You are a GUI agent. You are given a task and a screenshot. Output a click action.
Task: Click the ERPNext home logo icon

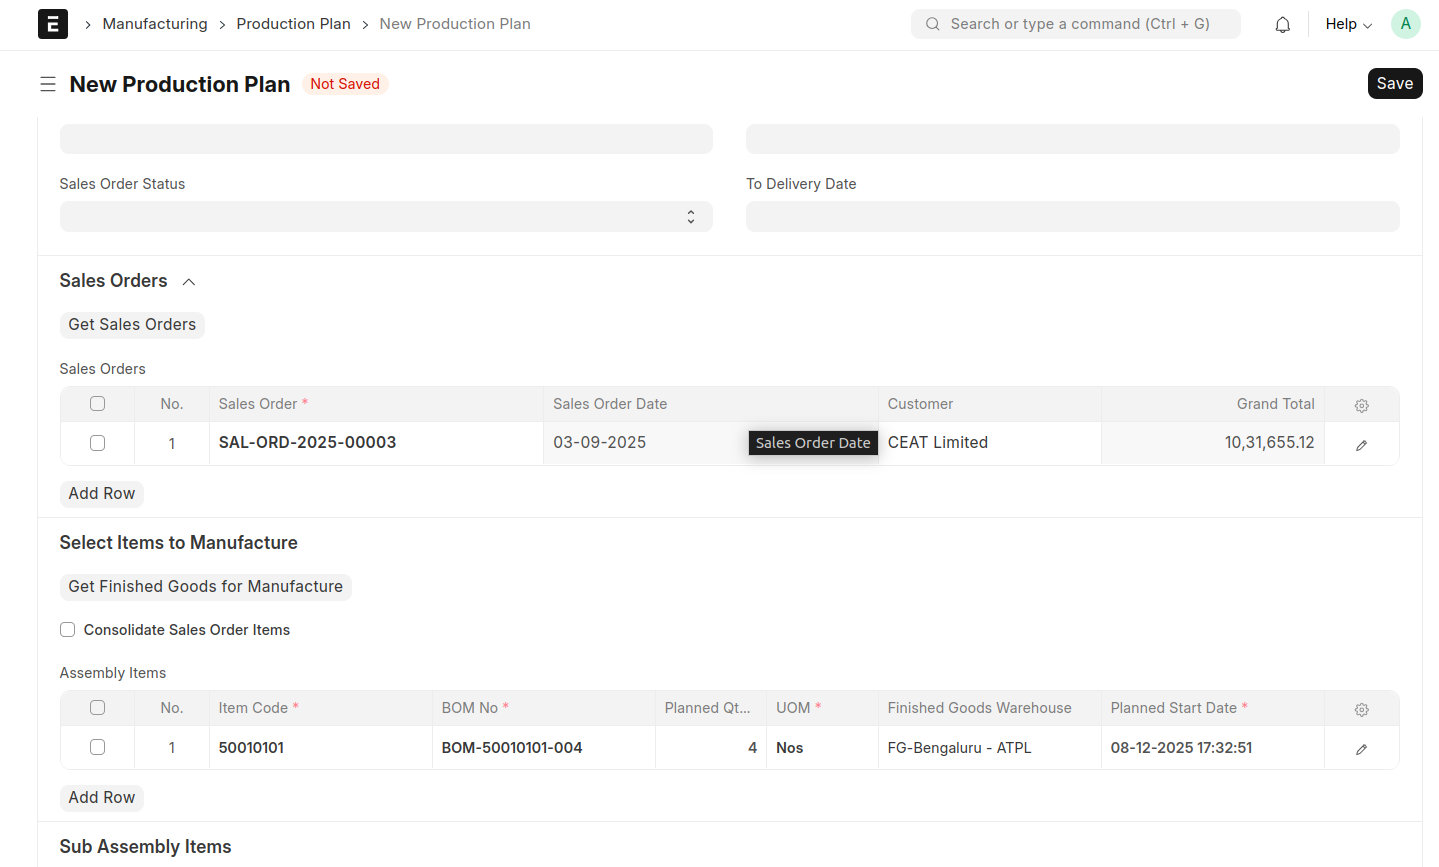[53, 24]
